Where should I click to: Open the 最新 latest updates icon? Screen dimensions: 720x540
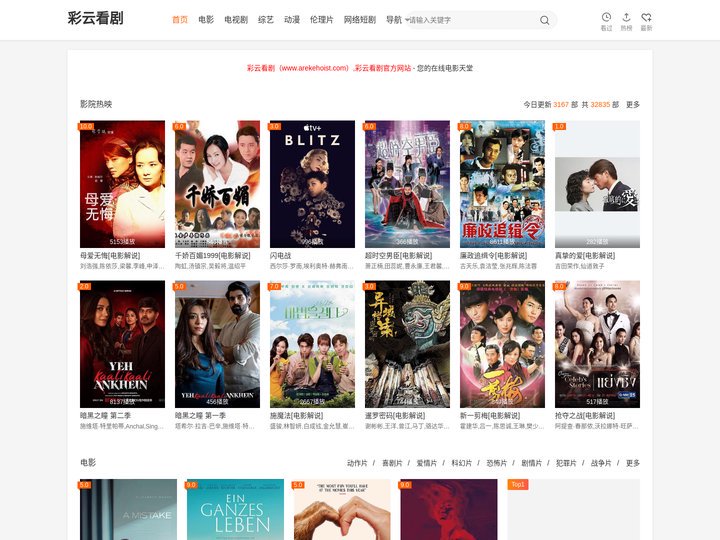pyautogui.click(x=646, y=21)
